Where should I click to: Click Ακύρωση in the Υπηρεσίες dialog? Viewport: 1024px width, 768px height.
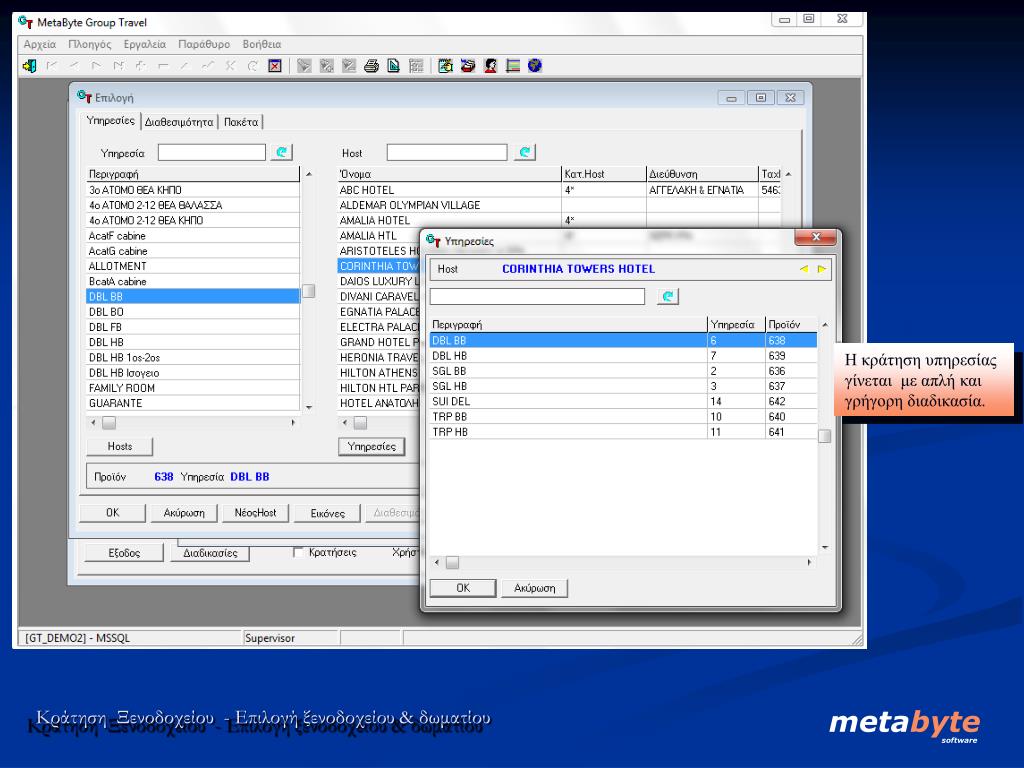[534, 588]
